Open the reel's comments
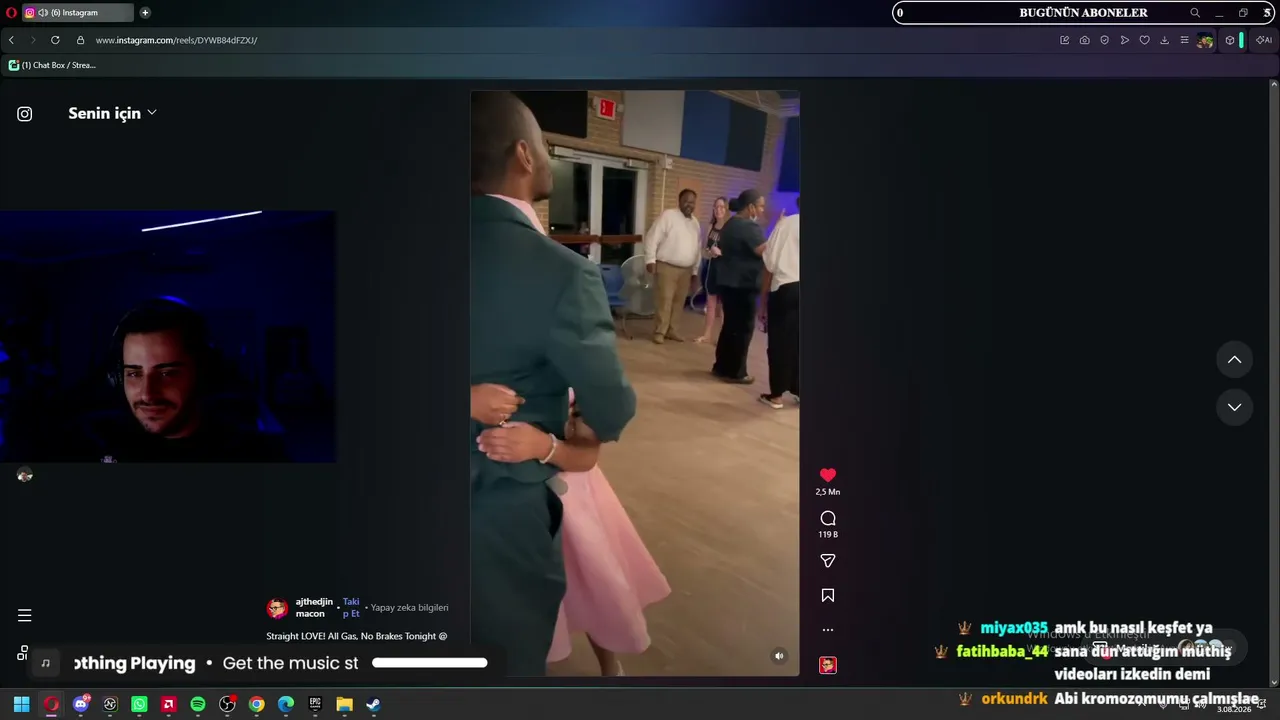1280x720 pixels. click(828, 518)
